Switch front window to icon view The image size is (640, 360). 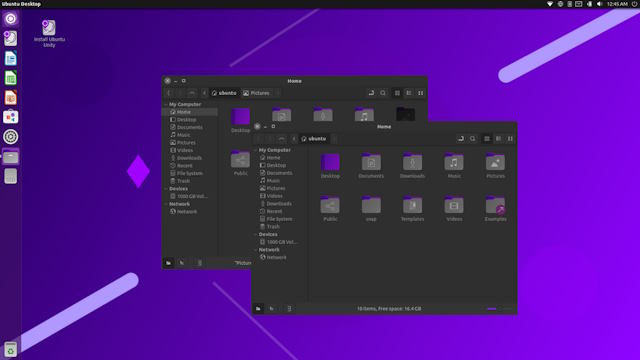point(487,139)
